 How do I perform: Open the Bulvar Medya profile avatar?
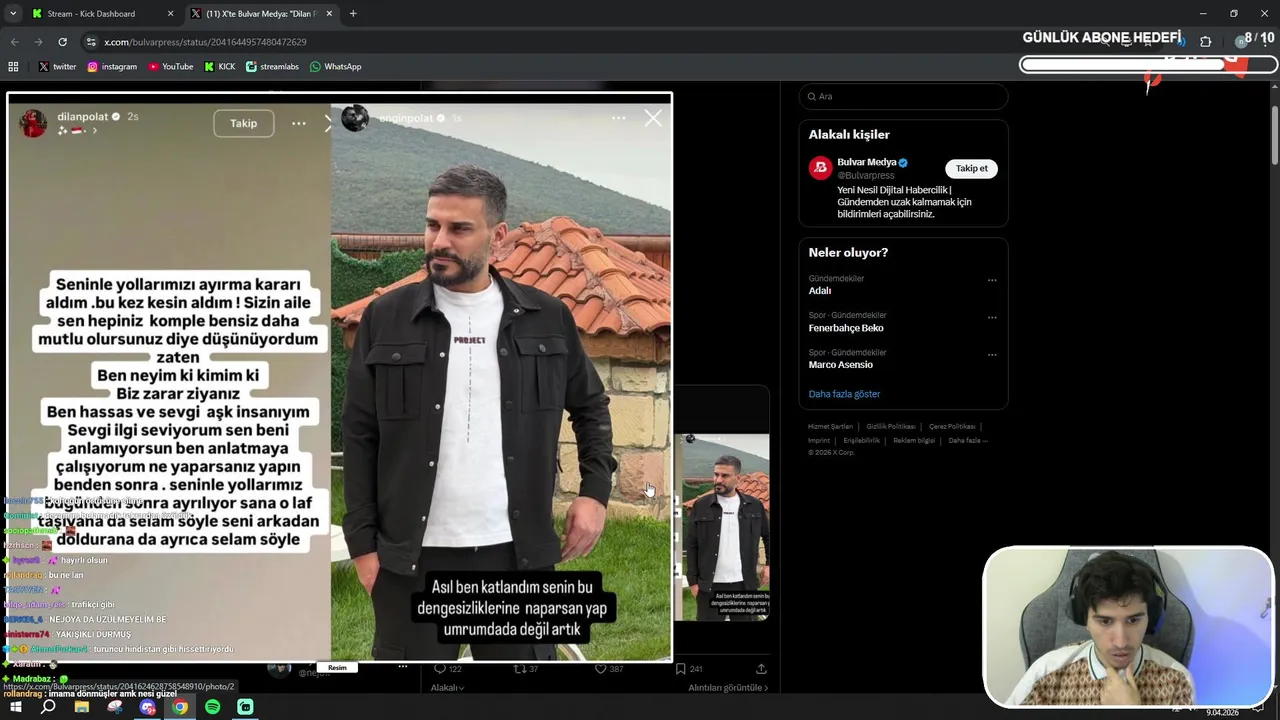point(820,168)
